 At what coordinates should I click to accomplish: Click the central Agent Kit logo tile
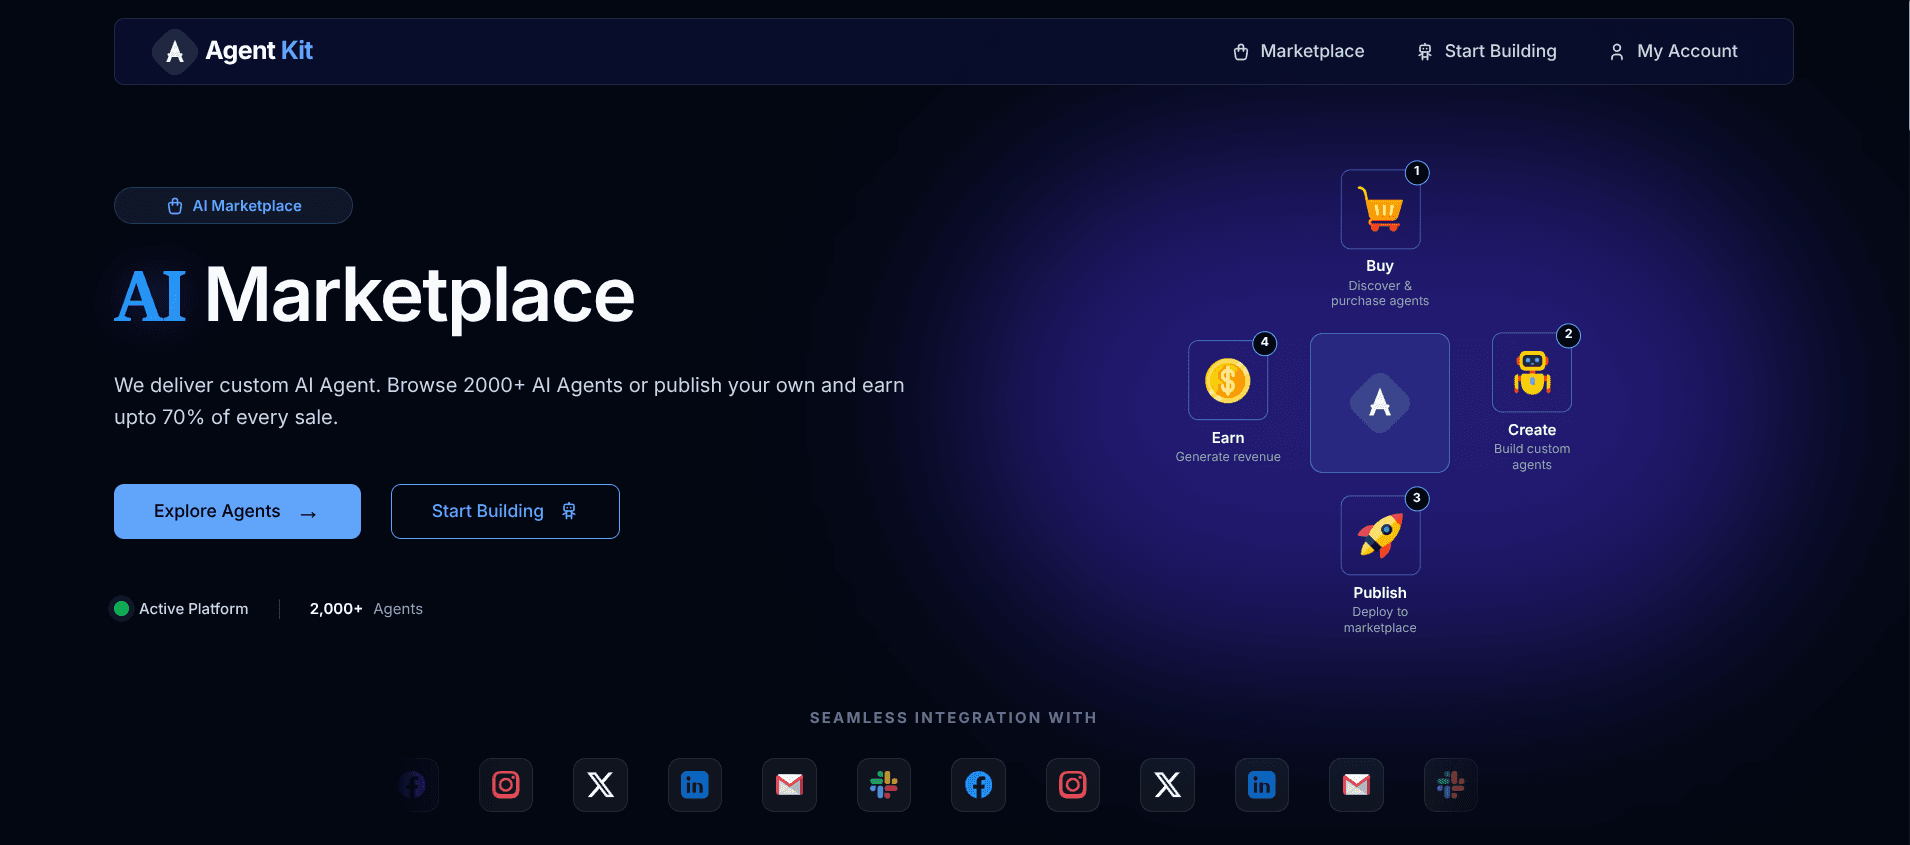tap(1380, 403)
